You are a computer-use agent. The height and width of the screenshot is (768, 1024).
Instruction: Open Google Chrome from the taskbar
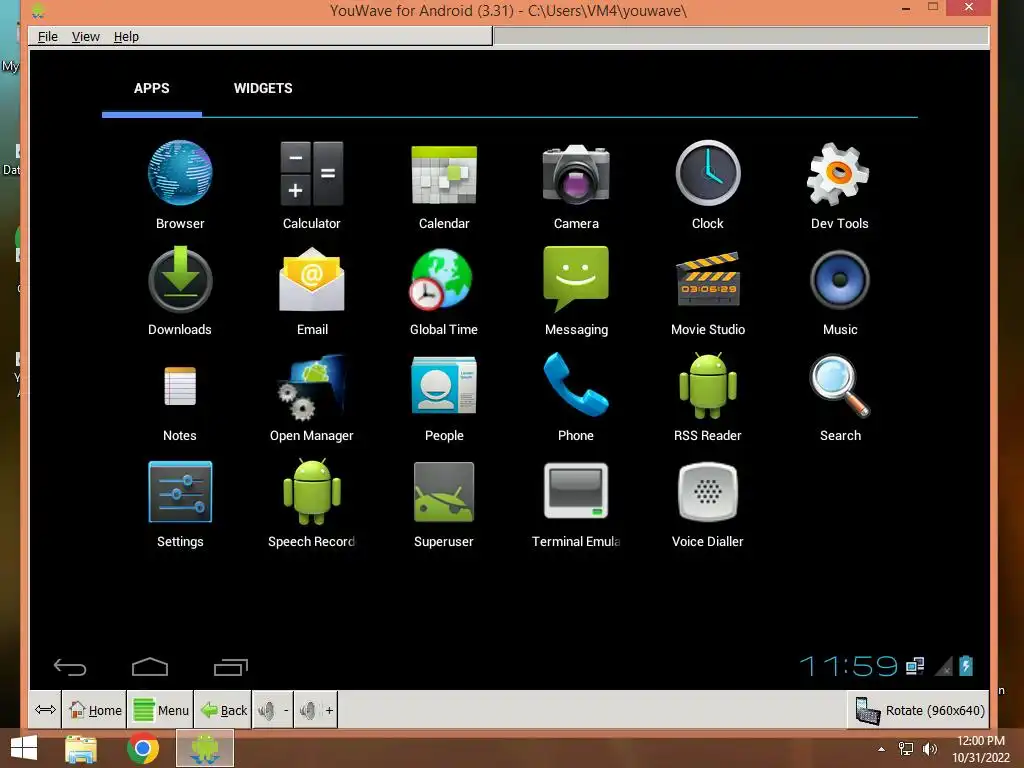coord(143,748)
